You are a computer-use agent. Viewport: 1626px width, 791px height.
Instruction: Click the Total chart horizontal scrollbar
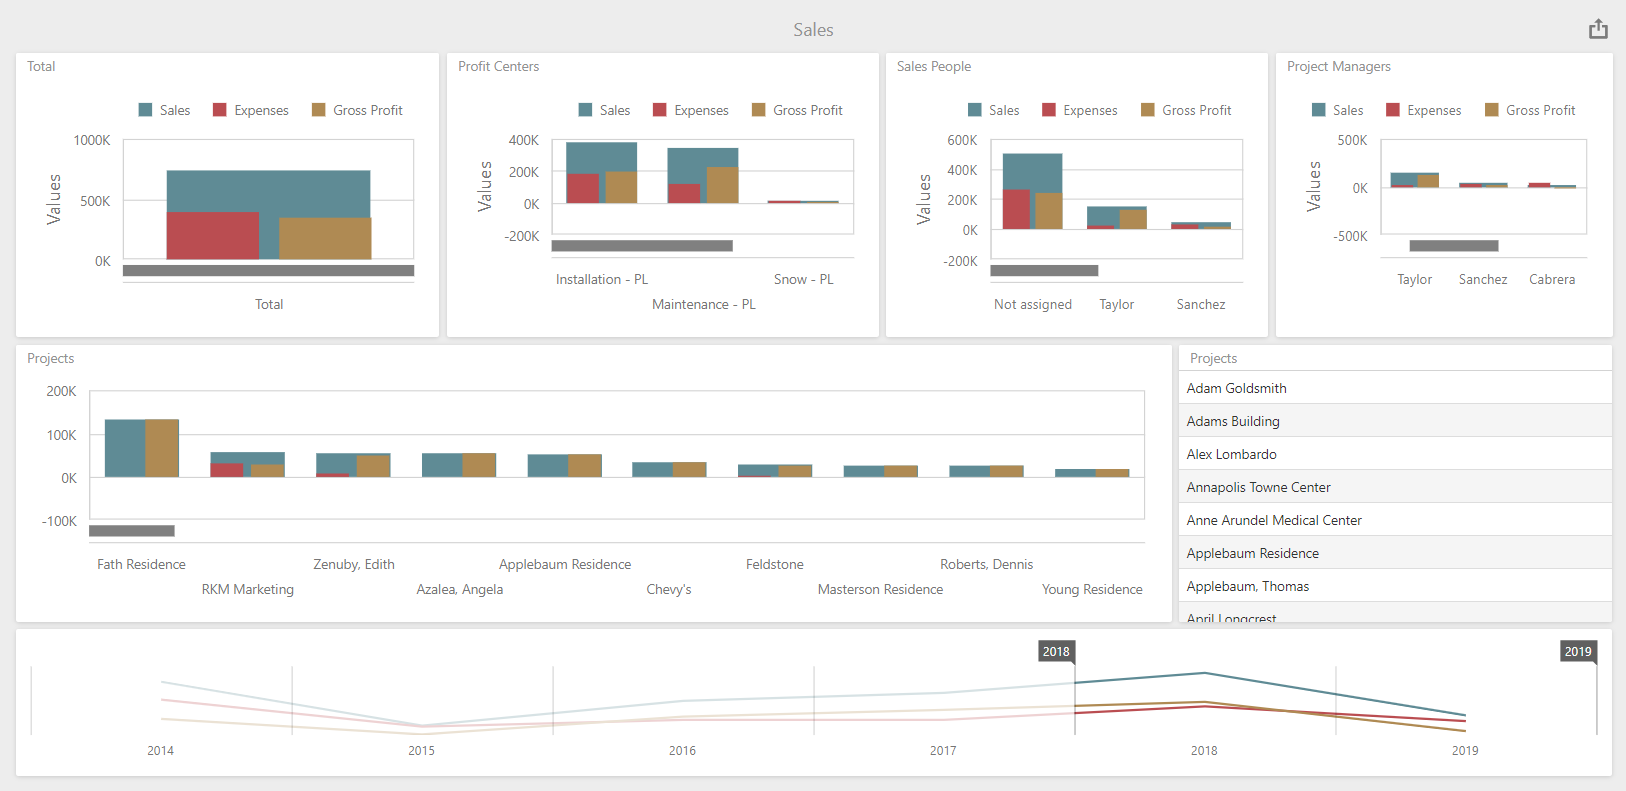[268, 270]
